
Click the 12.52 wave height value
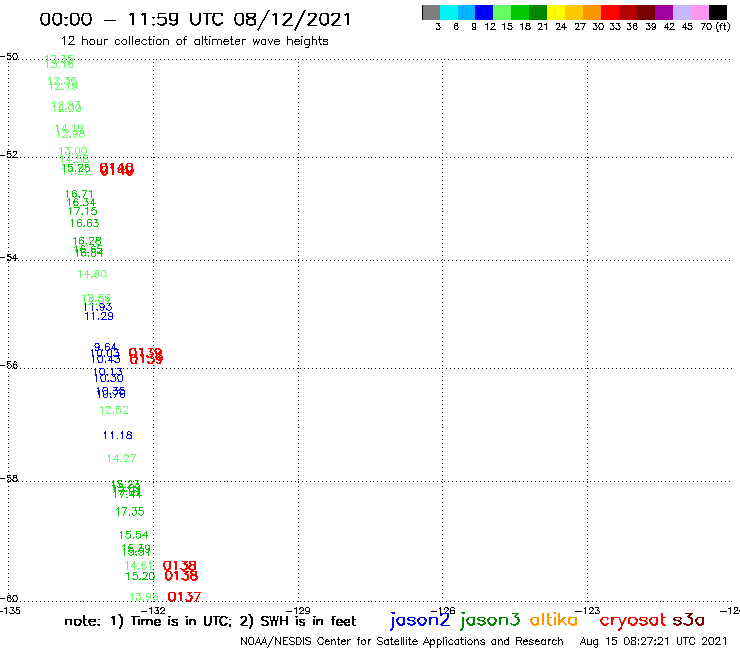[114, 410]
